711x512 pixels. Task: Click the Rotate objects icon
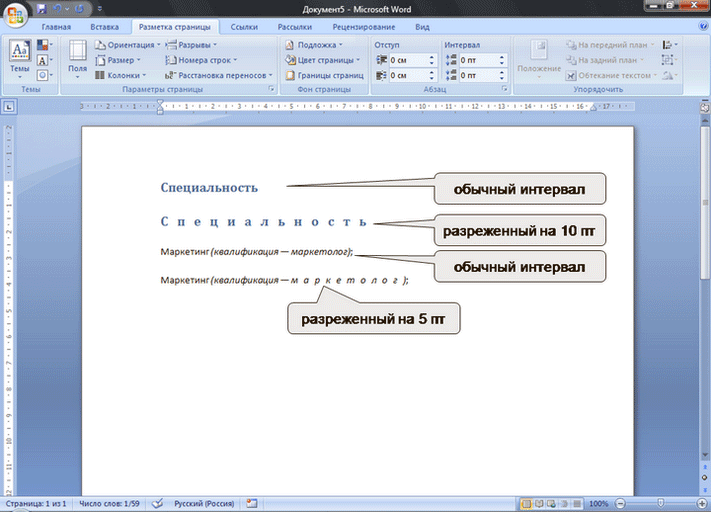668,75
